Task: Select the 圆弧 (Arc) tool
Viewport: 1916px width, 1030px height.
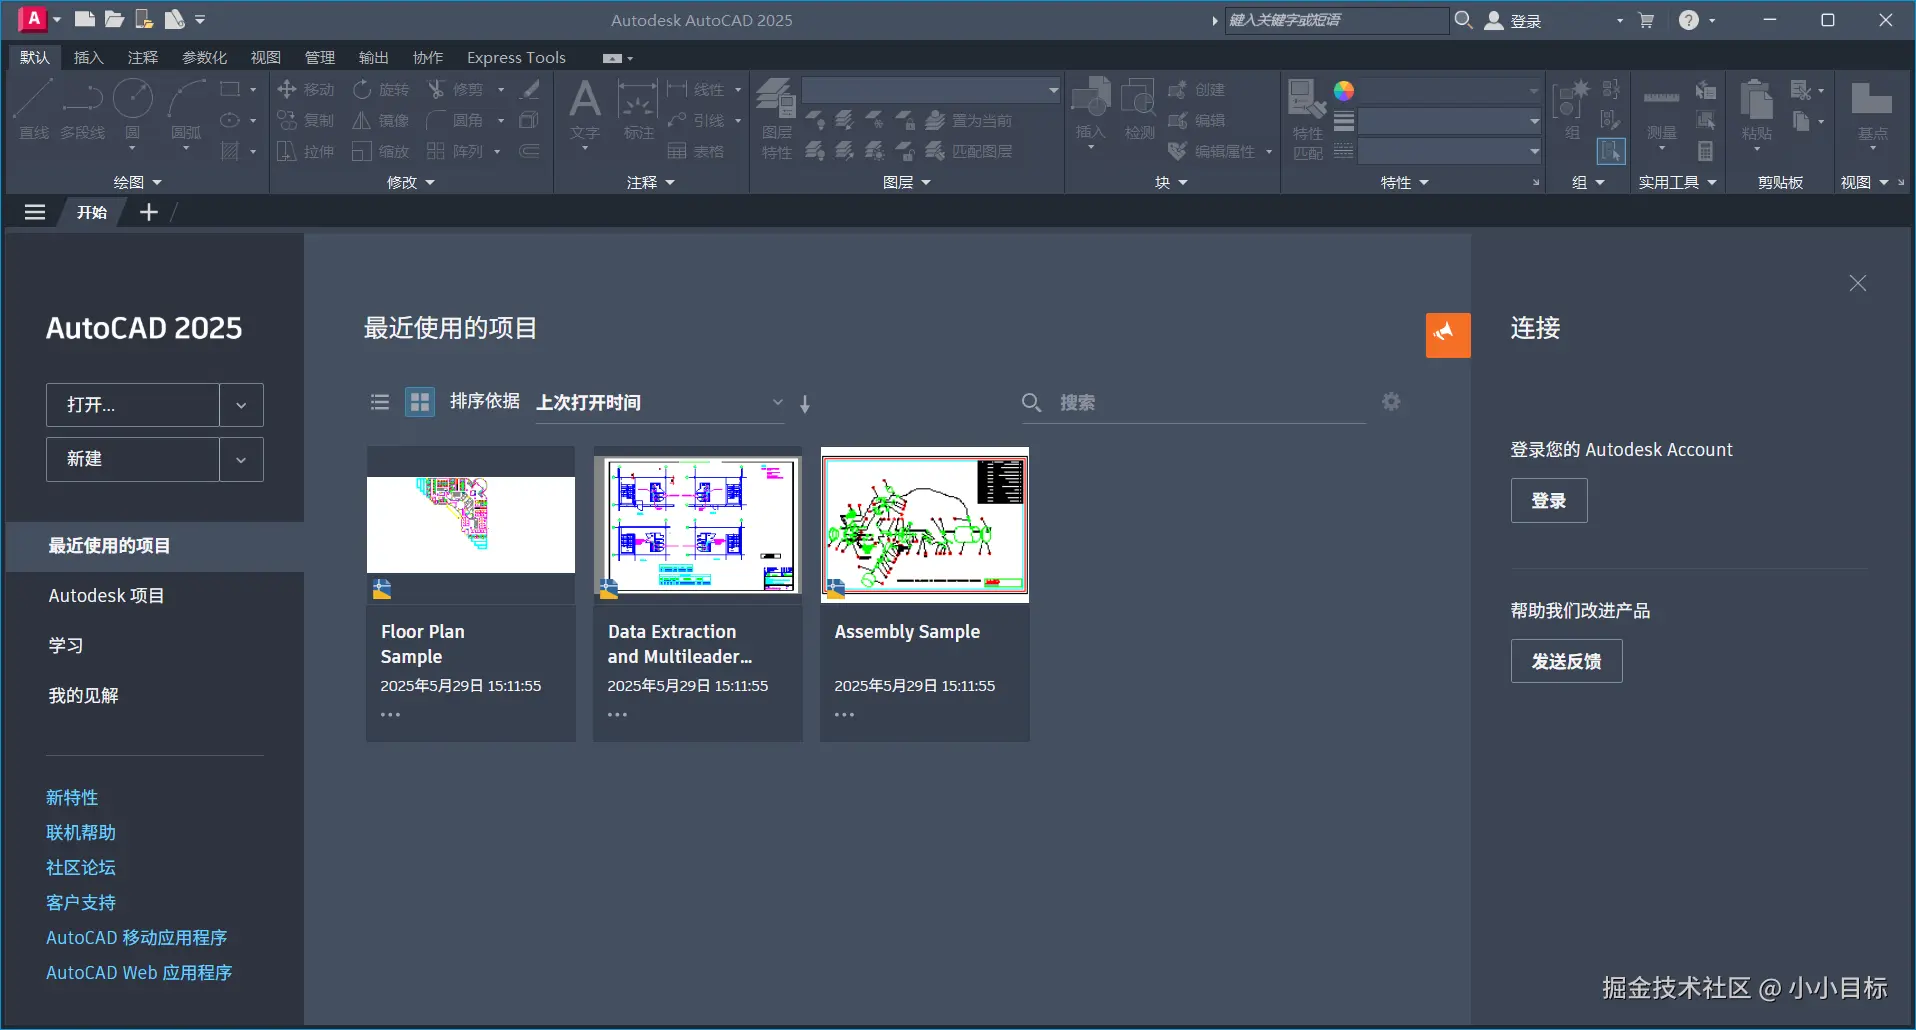Action: [x=186, y=112]
